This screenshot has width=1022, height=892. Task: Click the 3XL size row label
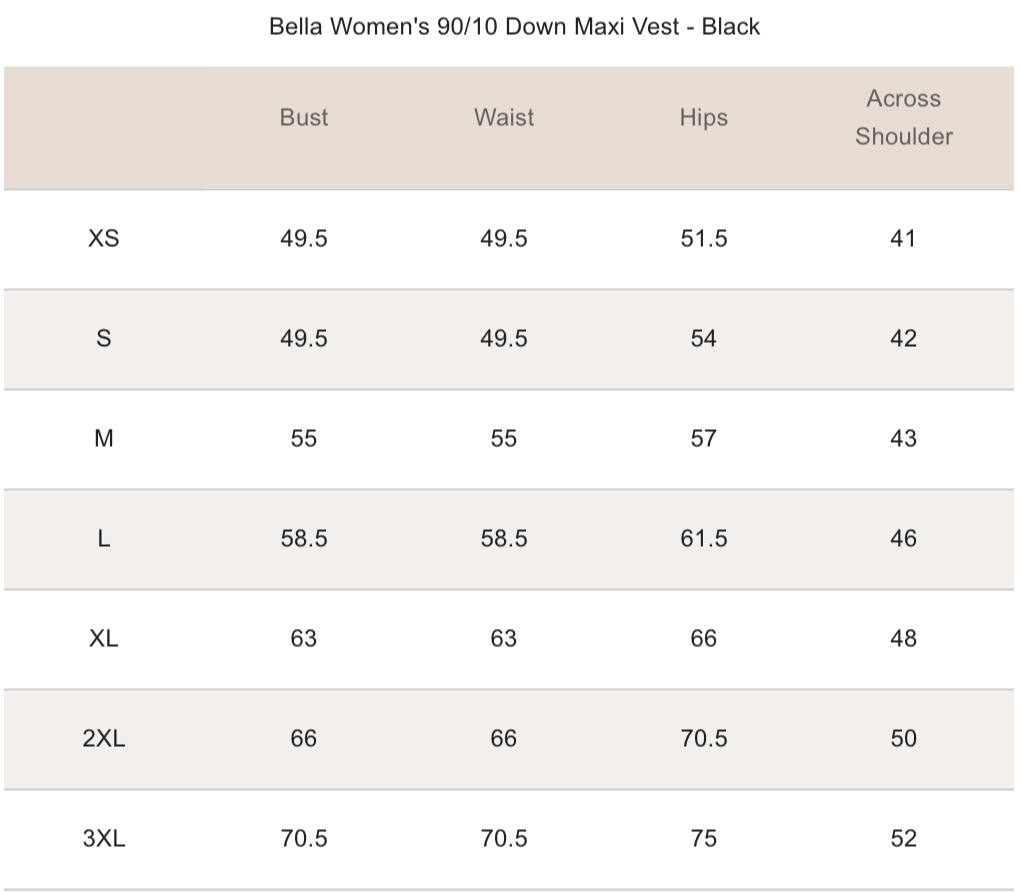104,838
